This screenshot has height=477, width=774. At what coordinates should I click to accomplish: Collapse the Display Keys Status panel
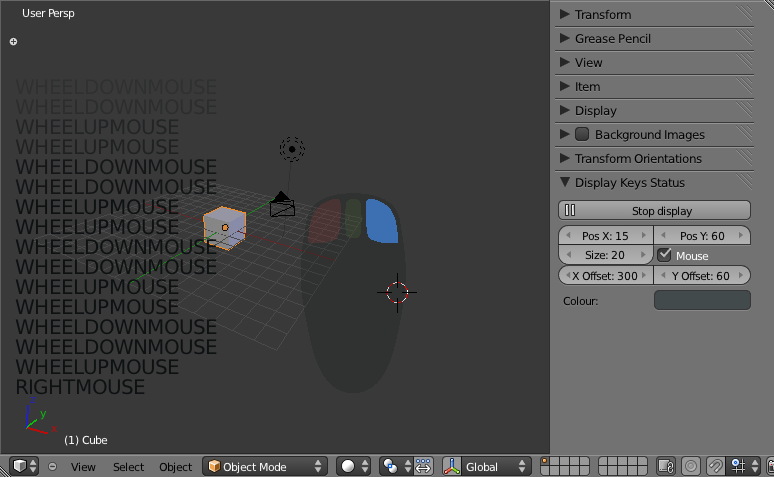click(629, 182)
